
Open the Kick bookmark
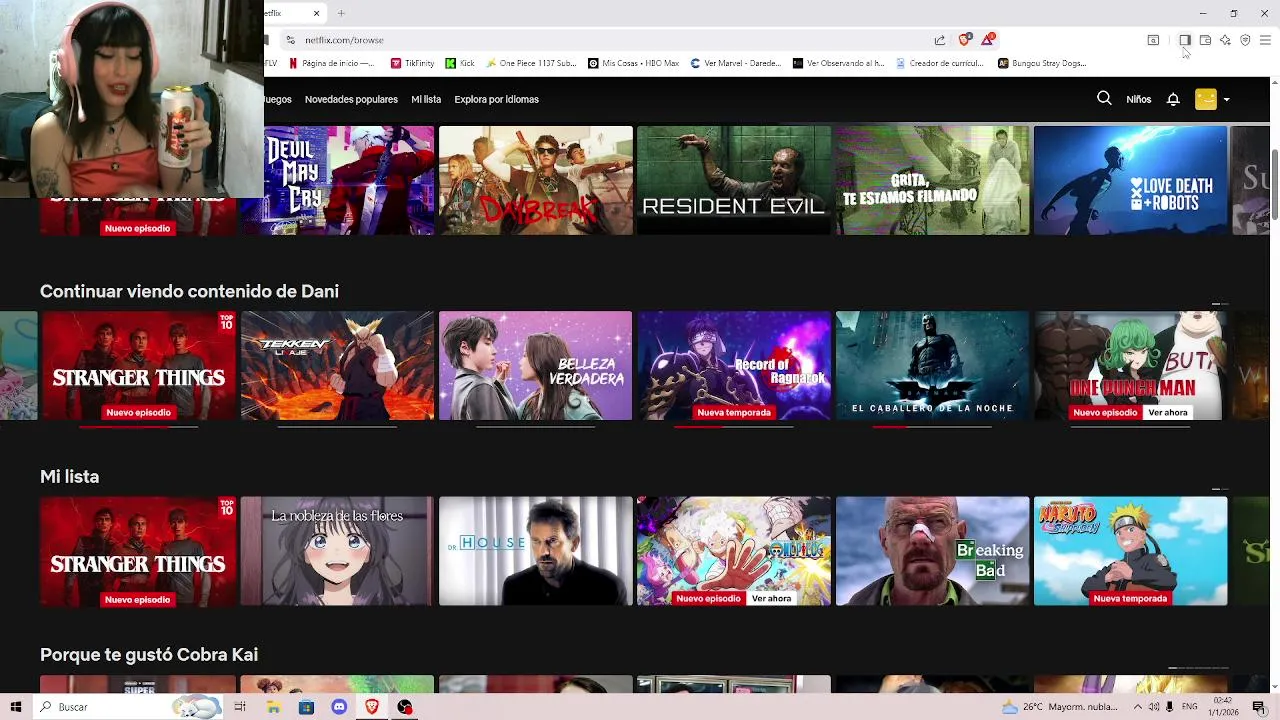tap(460, 63)
